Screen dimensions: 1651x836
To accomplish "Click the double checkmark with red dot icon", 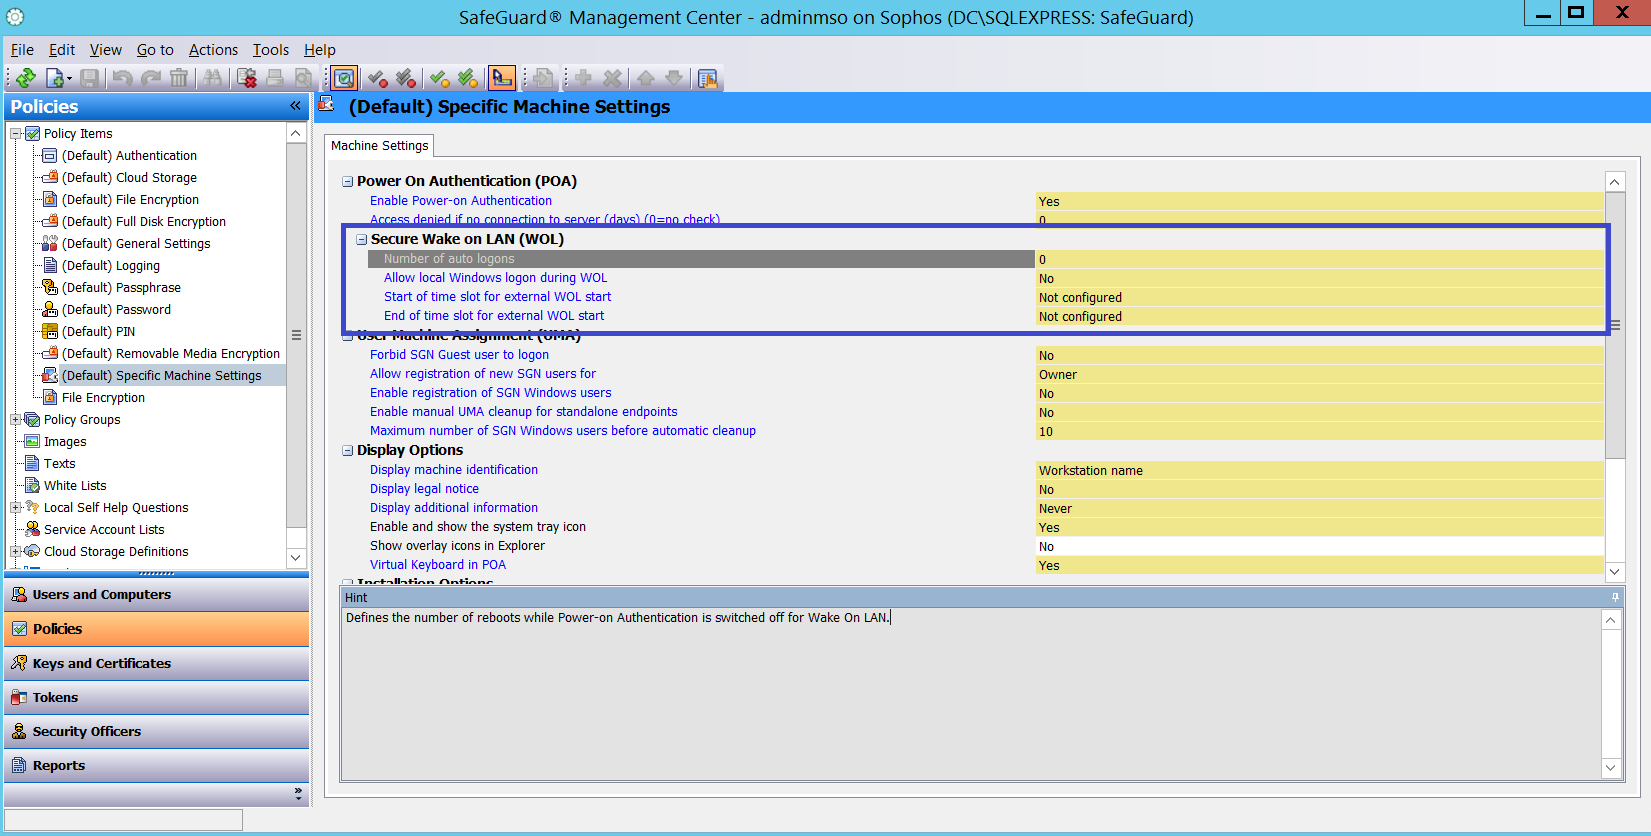I will click(x=405, y=78).
